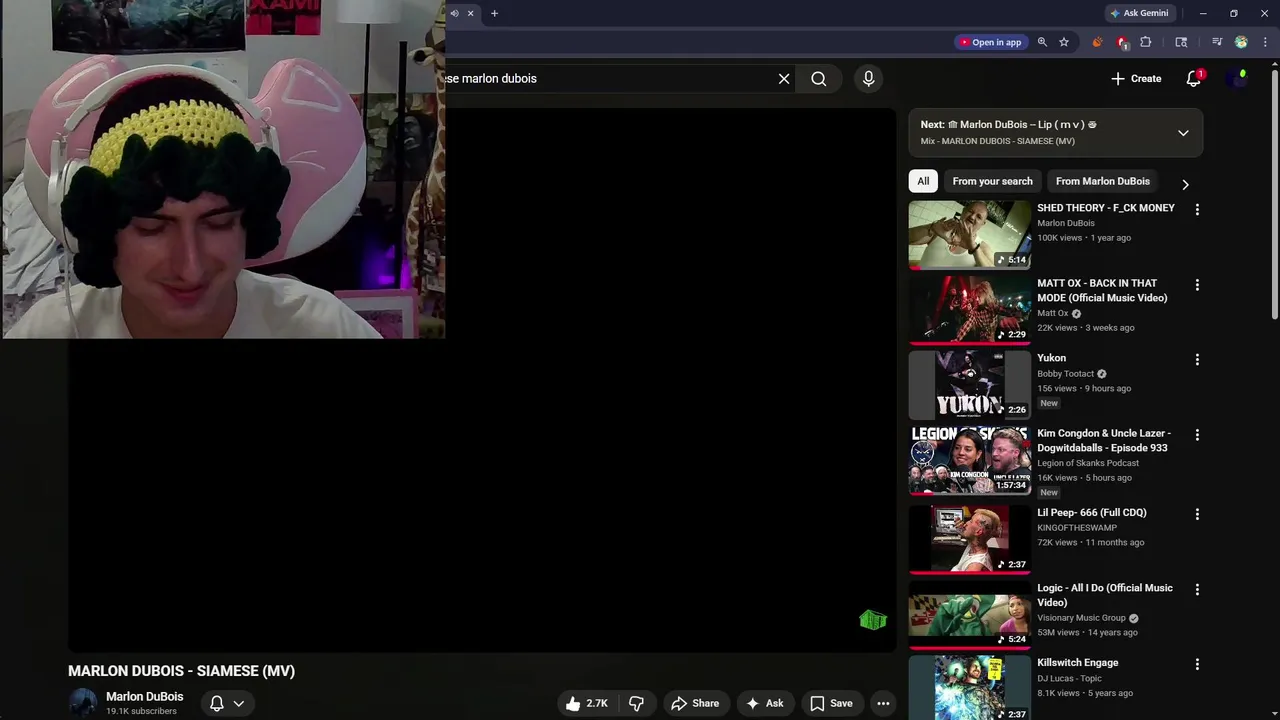Open the Create upload menu
This screenshot has height=720, width=1280.
click(x=1136, y=79)
